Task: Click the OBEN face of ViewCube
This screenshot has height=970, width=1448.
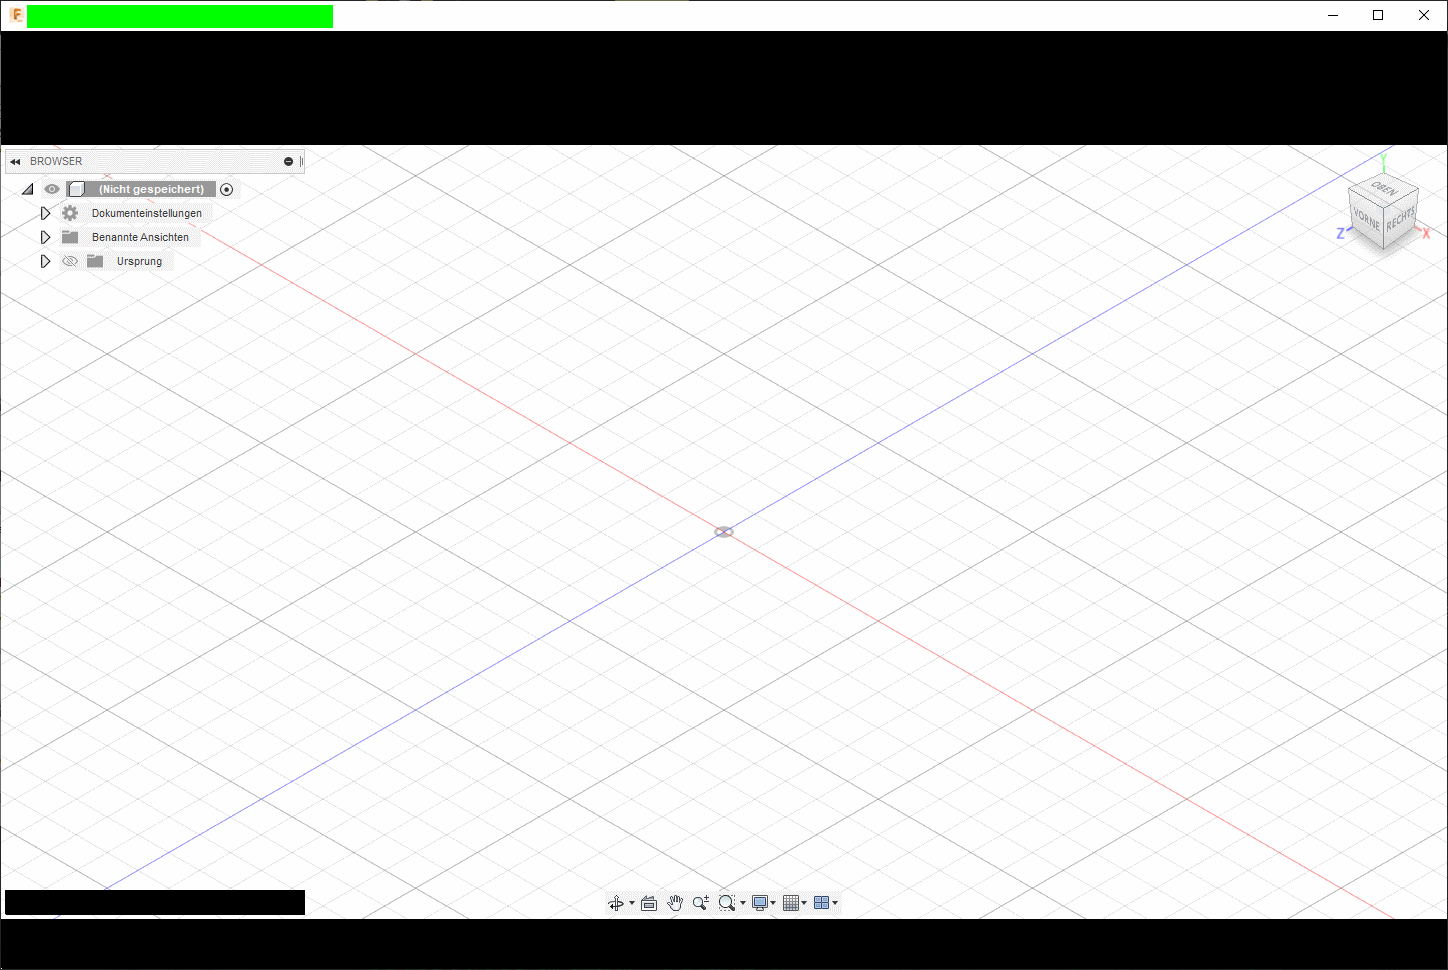Action: click(1384, 189)
